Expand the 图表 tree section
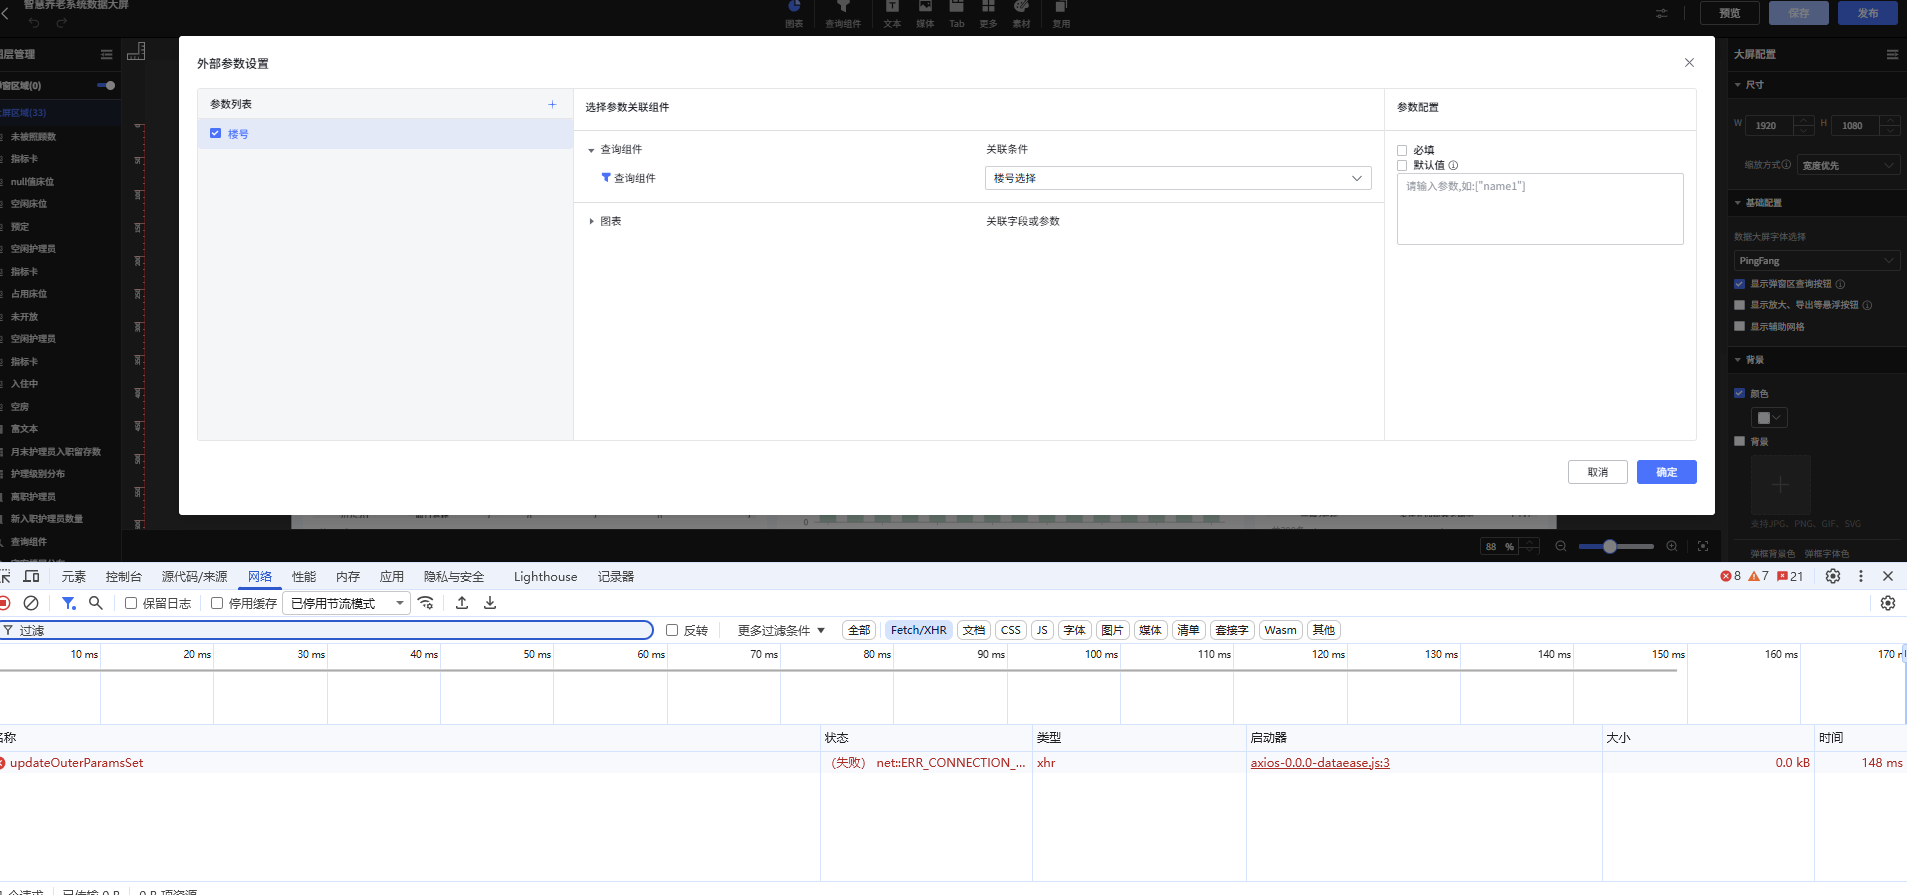Image resolution: width=1907 pixels, height=895 pixels. (592, 221)
